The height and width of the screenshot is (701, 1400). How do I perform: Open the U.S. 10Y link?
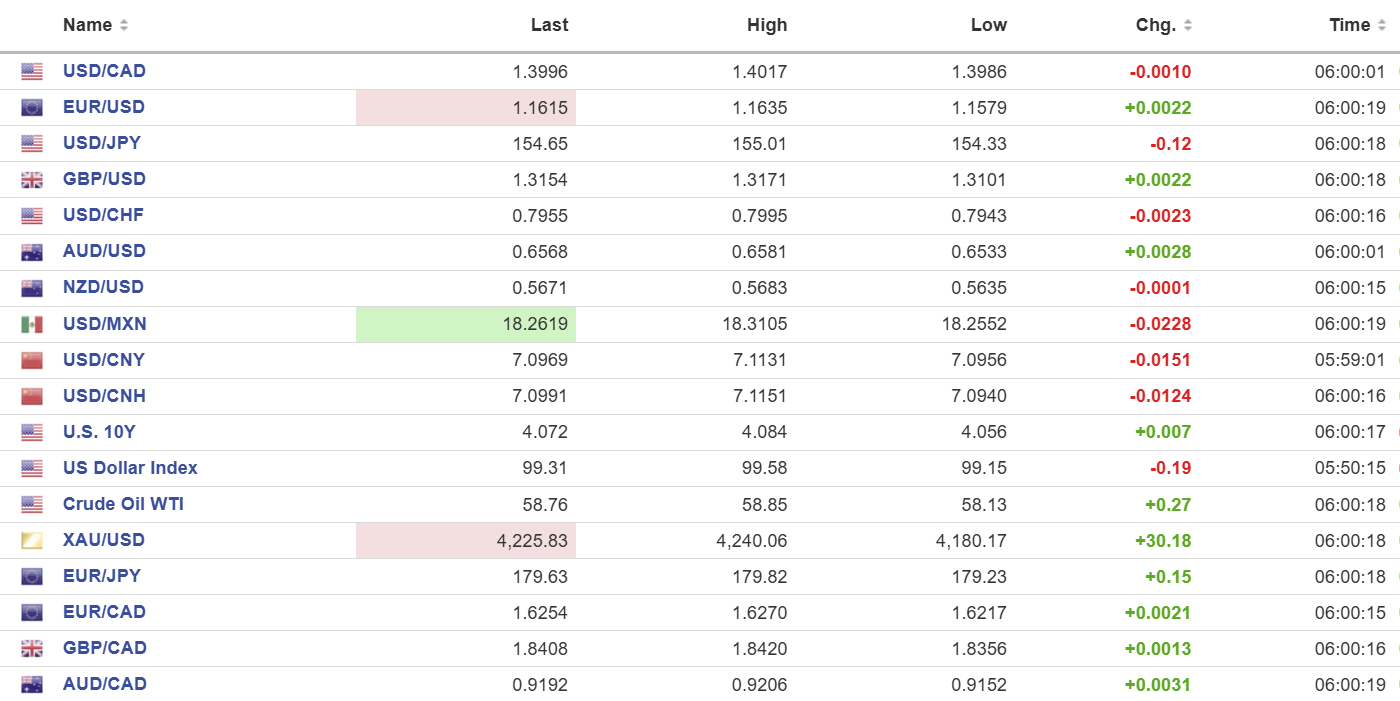tap(99, 432)
